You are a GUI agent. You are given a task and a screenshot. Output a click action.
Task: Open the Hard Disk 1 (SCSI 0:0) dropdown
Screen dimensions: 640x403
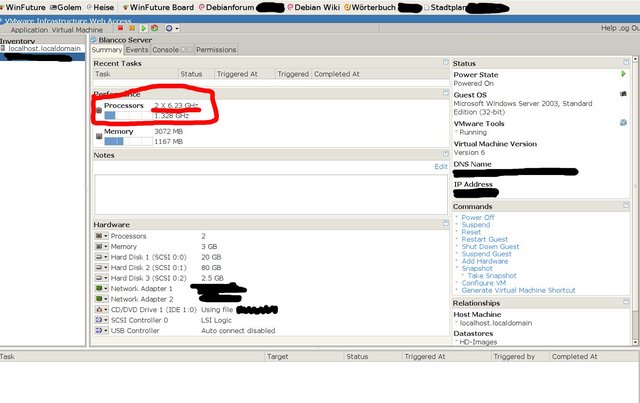click(101, 257)
